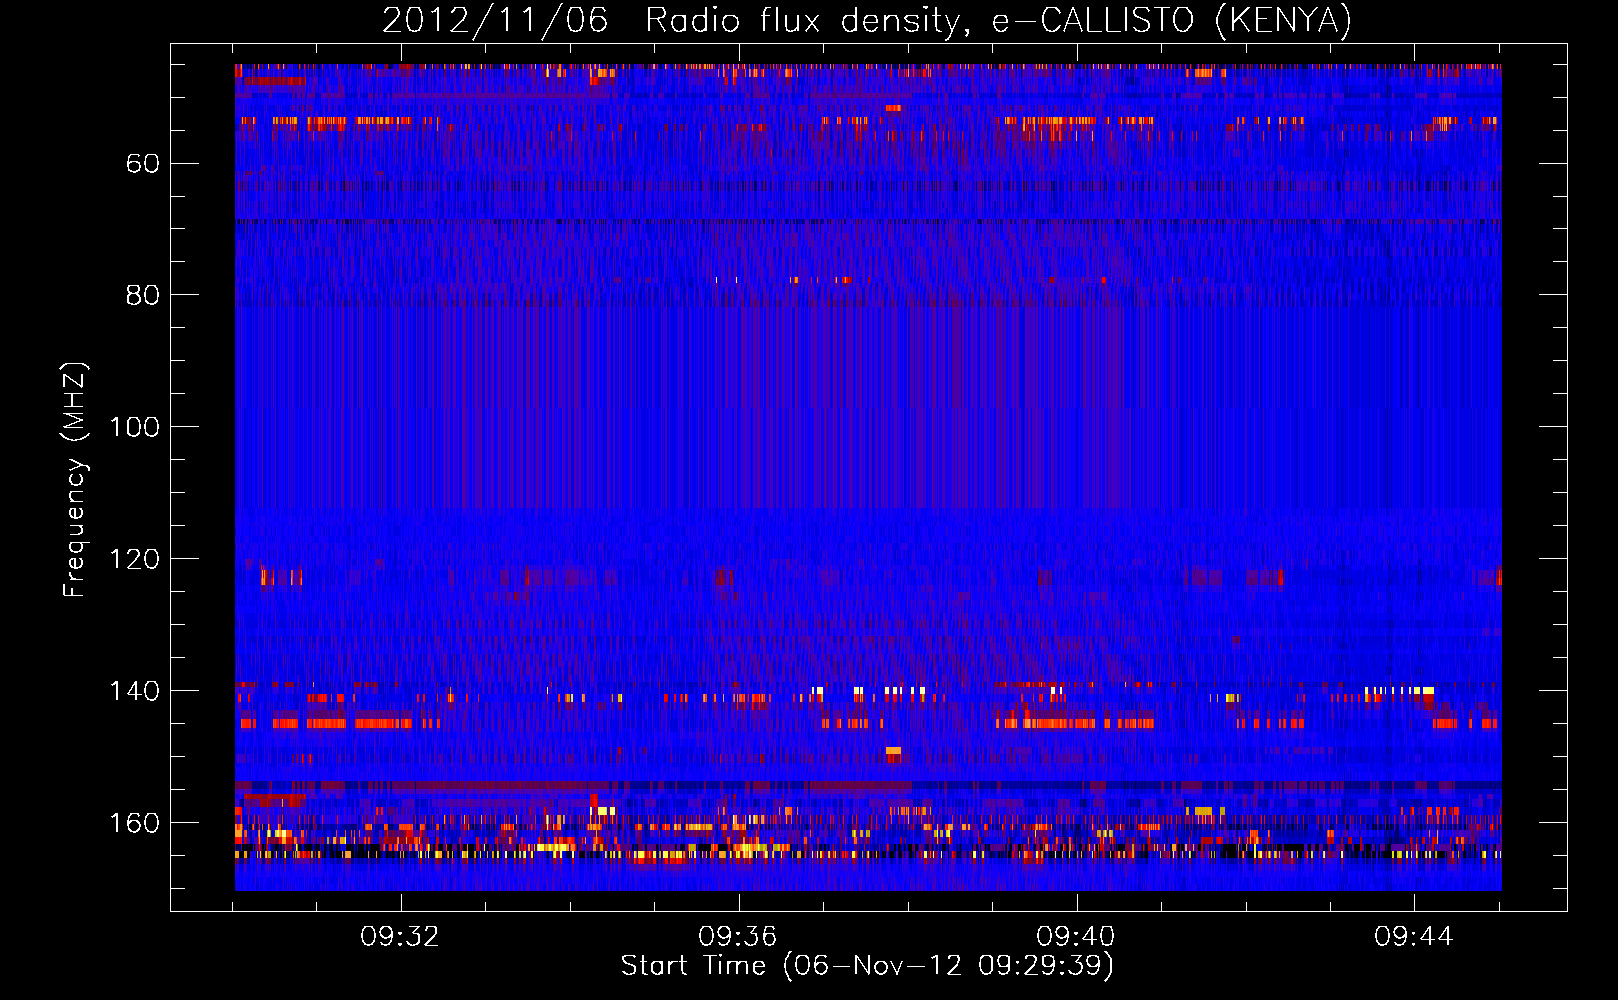Click the 09:44 time tick label
1618x1000 pixels.
(1414, 937)
